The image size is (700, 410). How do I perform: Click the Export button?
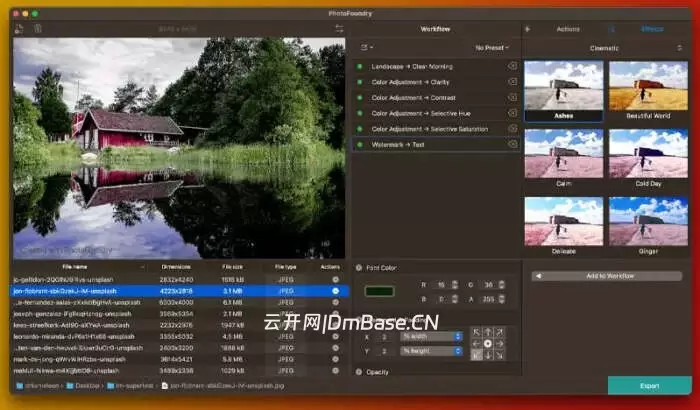coord(650,385)
